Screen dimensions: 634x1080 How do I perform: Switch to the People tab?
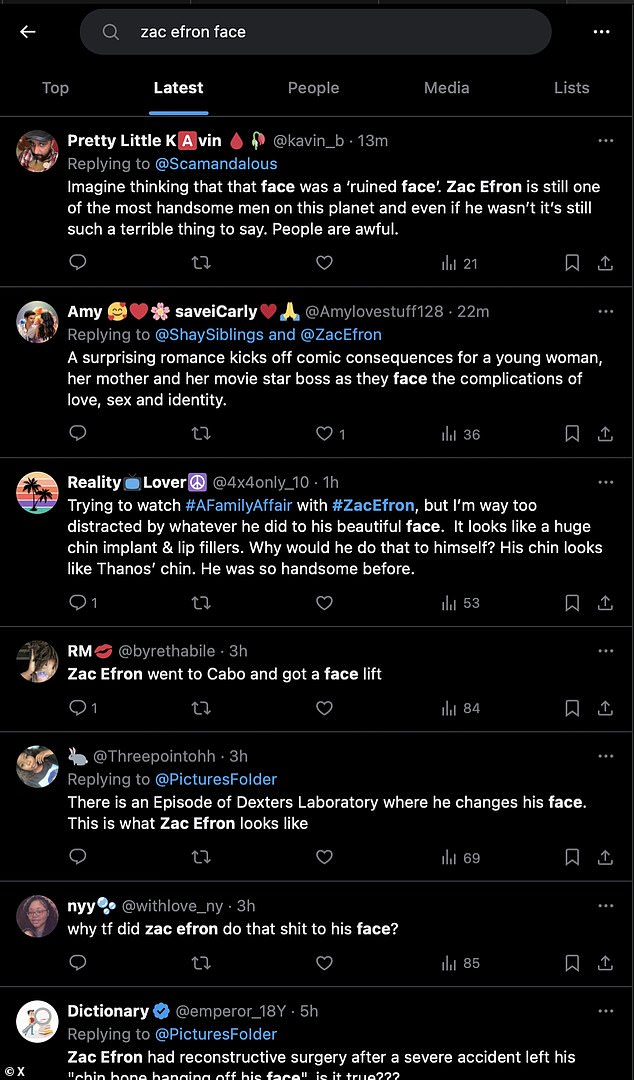(314, 88)
